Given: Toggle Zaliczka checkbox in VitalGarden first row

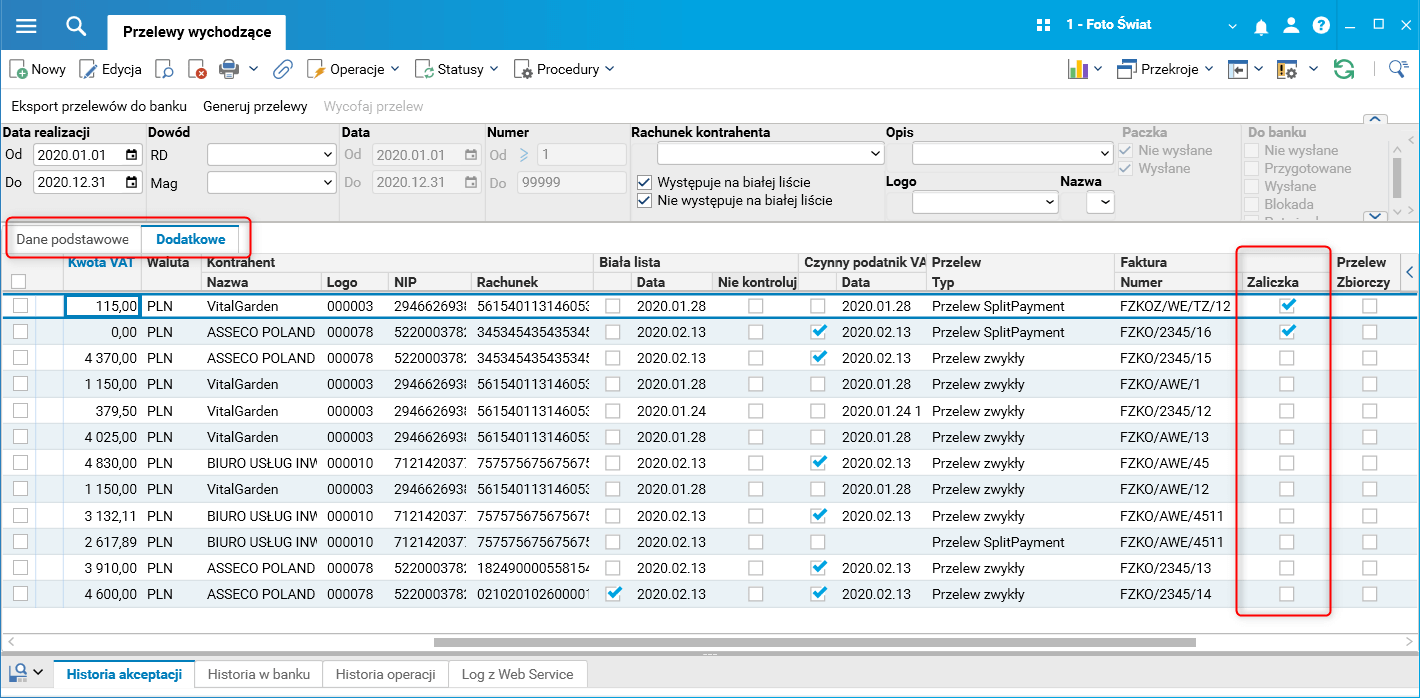Looking at the screenshot, I should click(x=1287, y=306).
